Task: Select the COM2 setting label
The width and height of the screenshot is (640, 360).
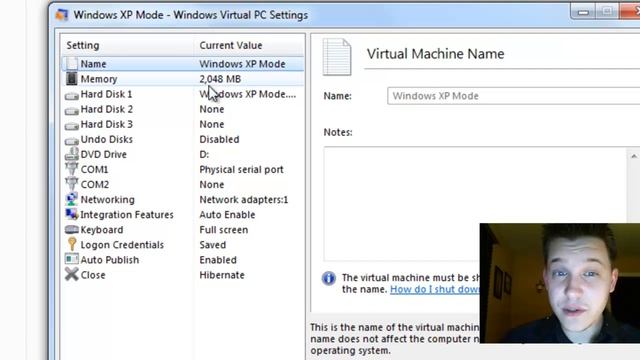Action: coord(95,185)
